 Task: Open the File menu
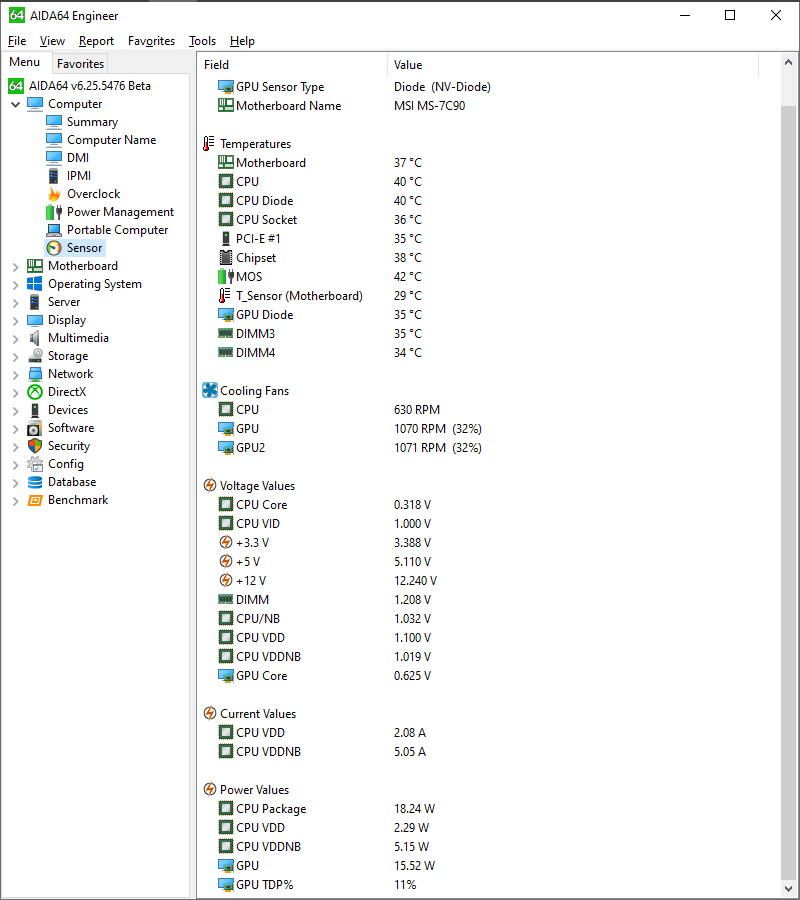(17, 41)
